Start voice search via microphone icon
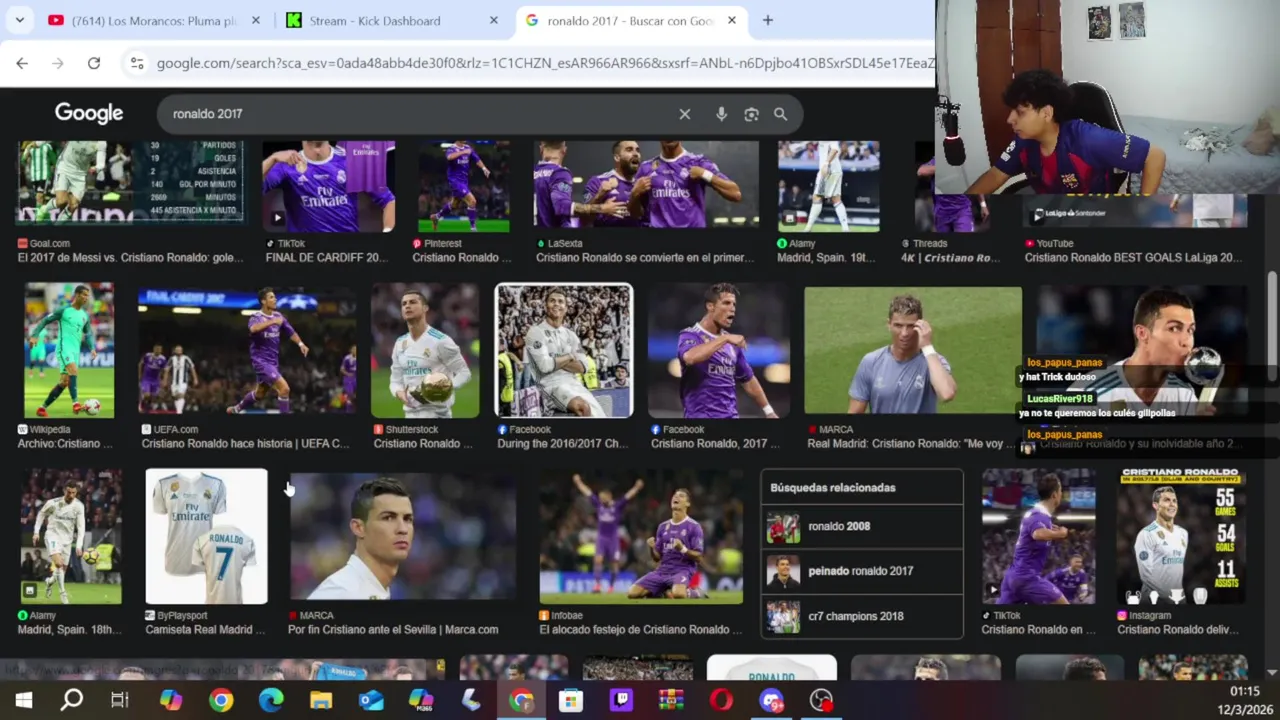The width and height of the screenshot is (1280, 720). pyautogui.click(x=721, y=114)
